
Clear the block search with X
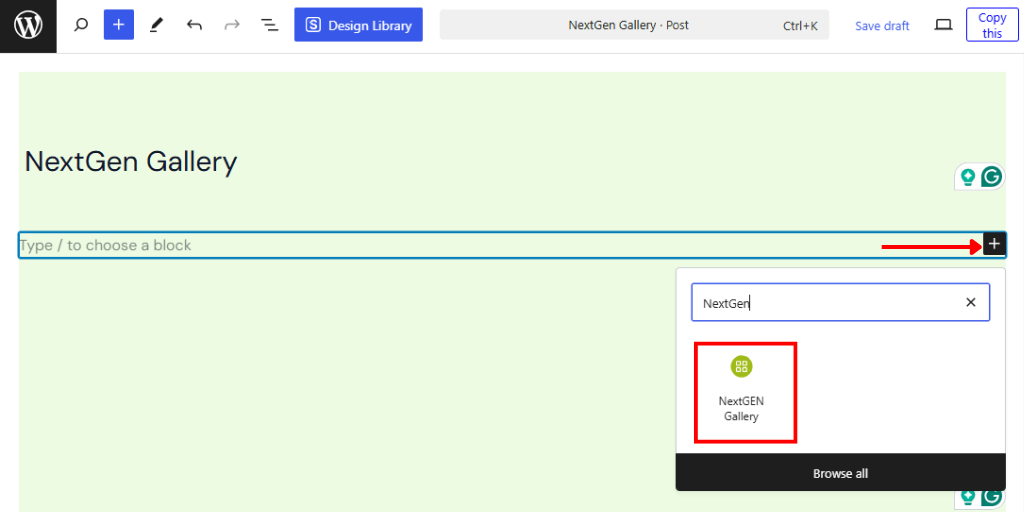tap(971, 302)
